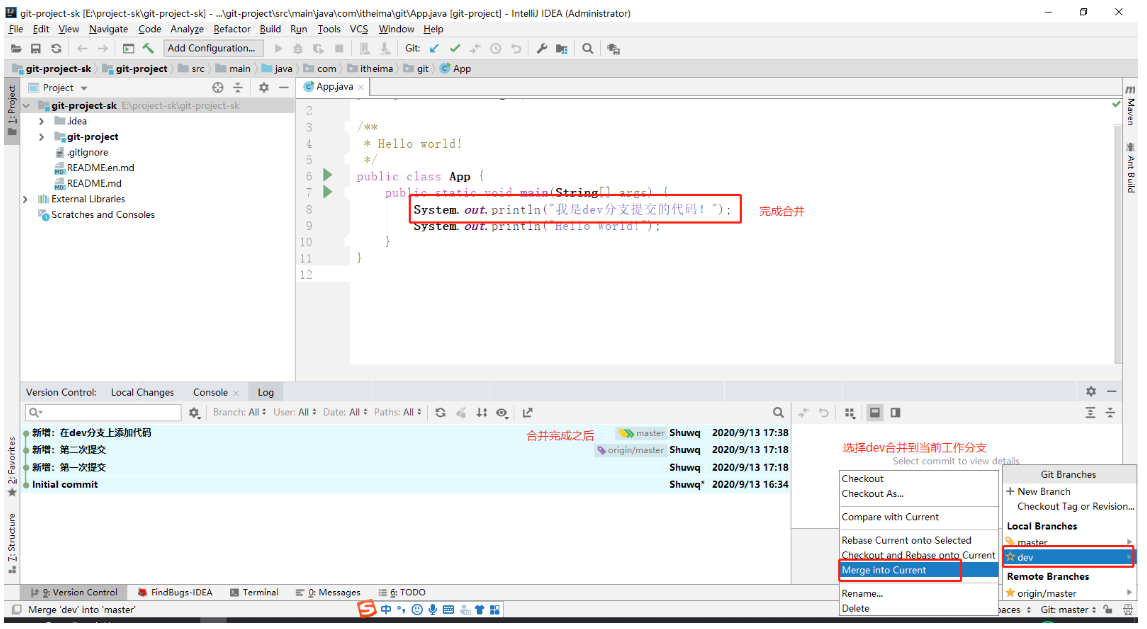1147x629 pixels.
Task: Toggle the 2: Favorites tool window stripe
Action: [x=12, y=467]
